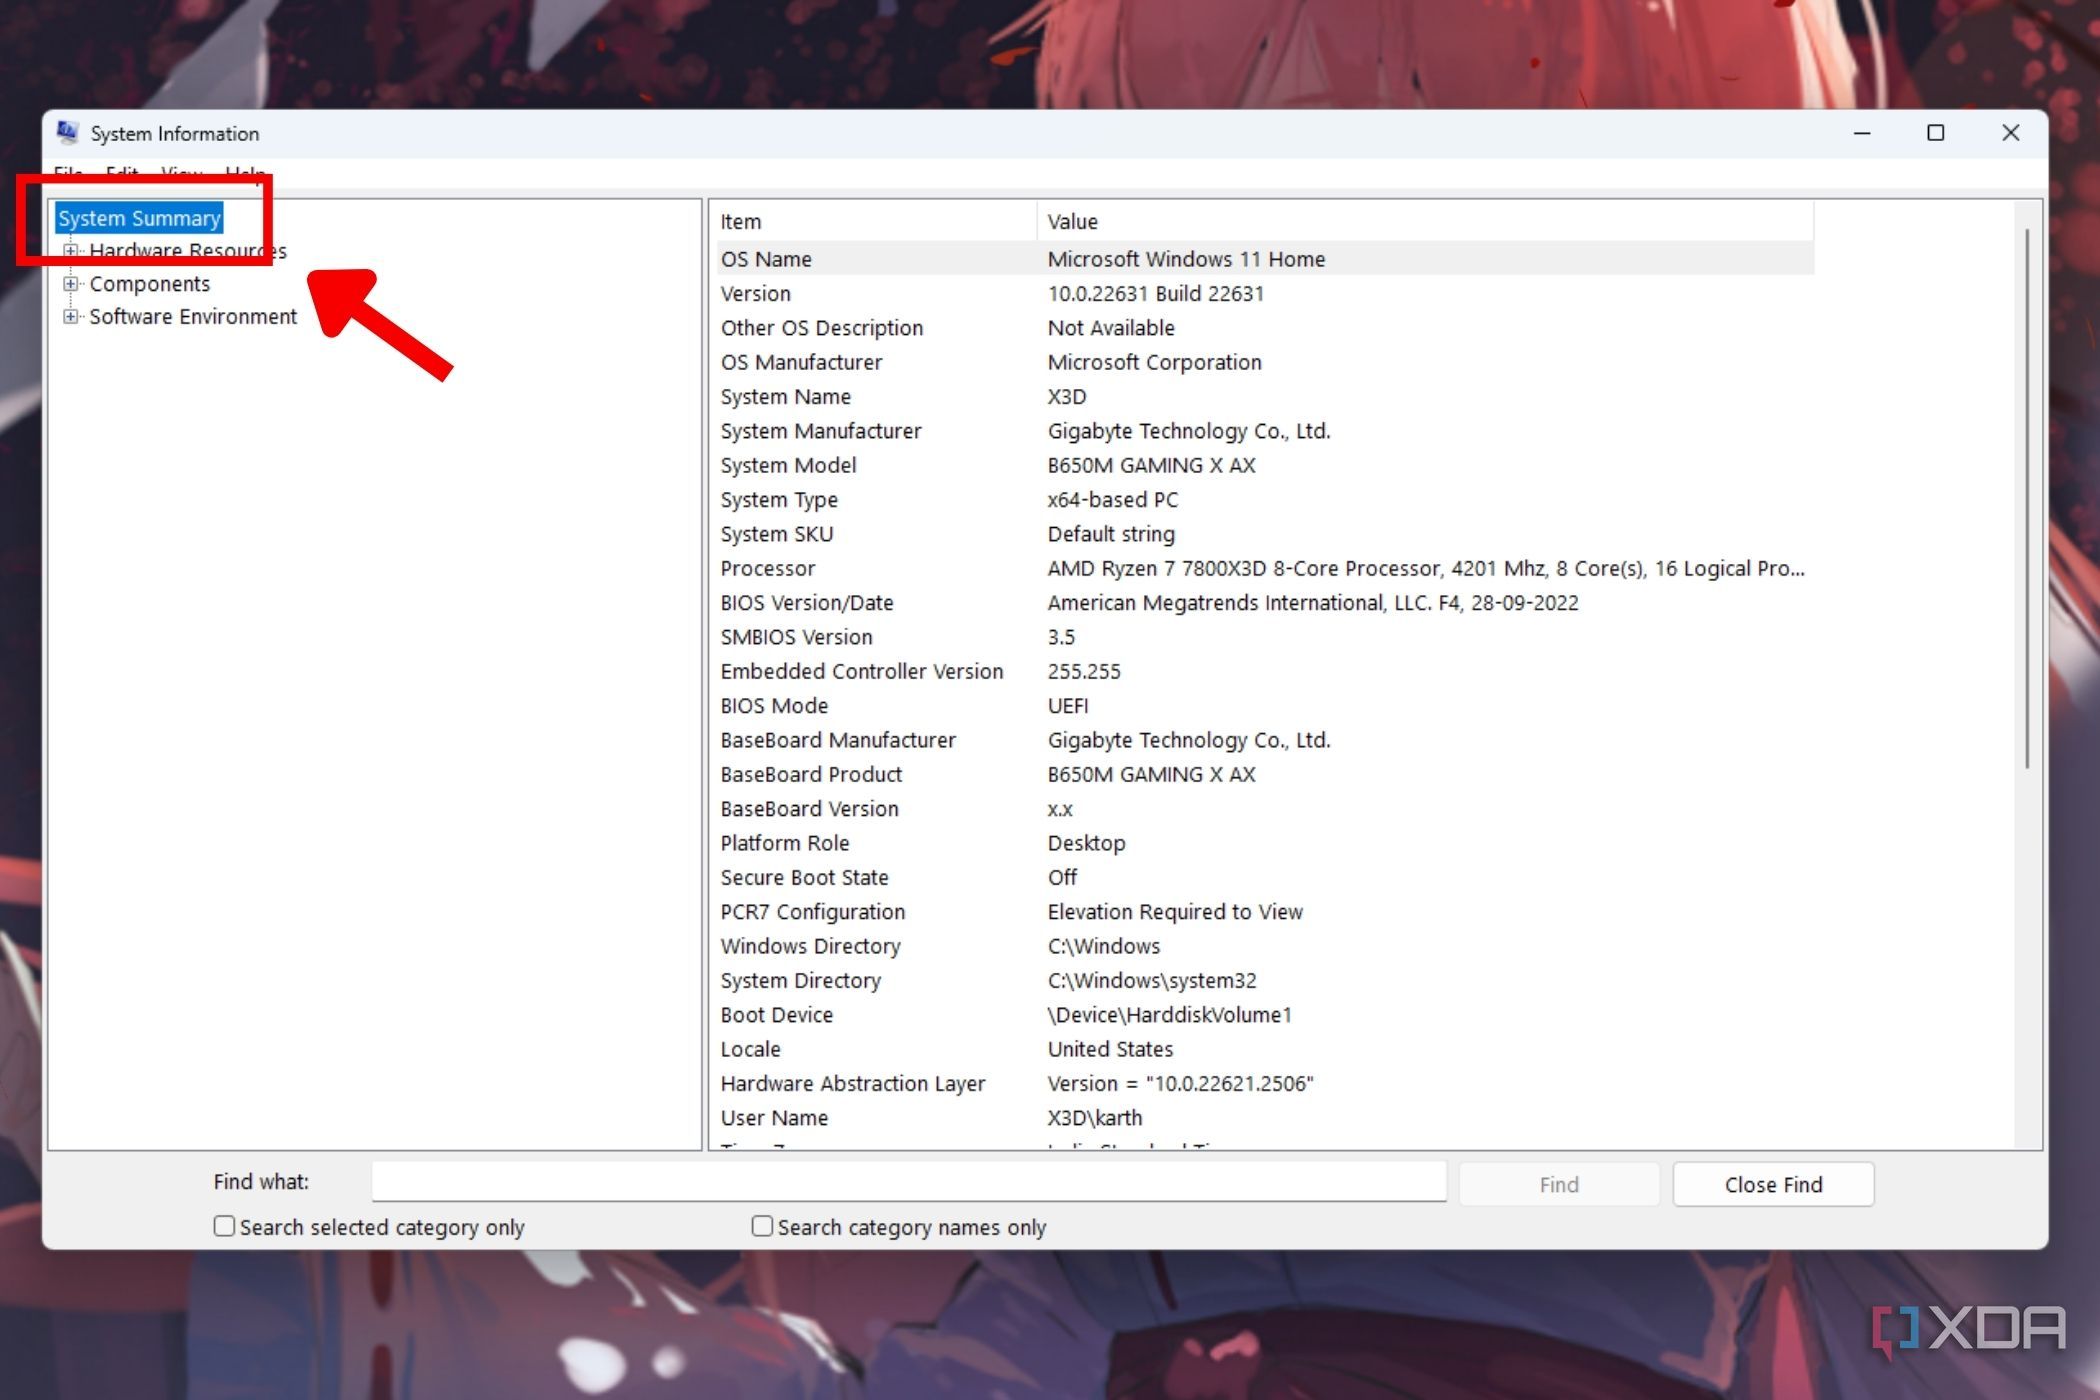The image size is (2100, 1400).
Task: Select the Processor row
Action: click(768, 568)
